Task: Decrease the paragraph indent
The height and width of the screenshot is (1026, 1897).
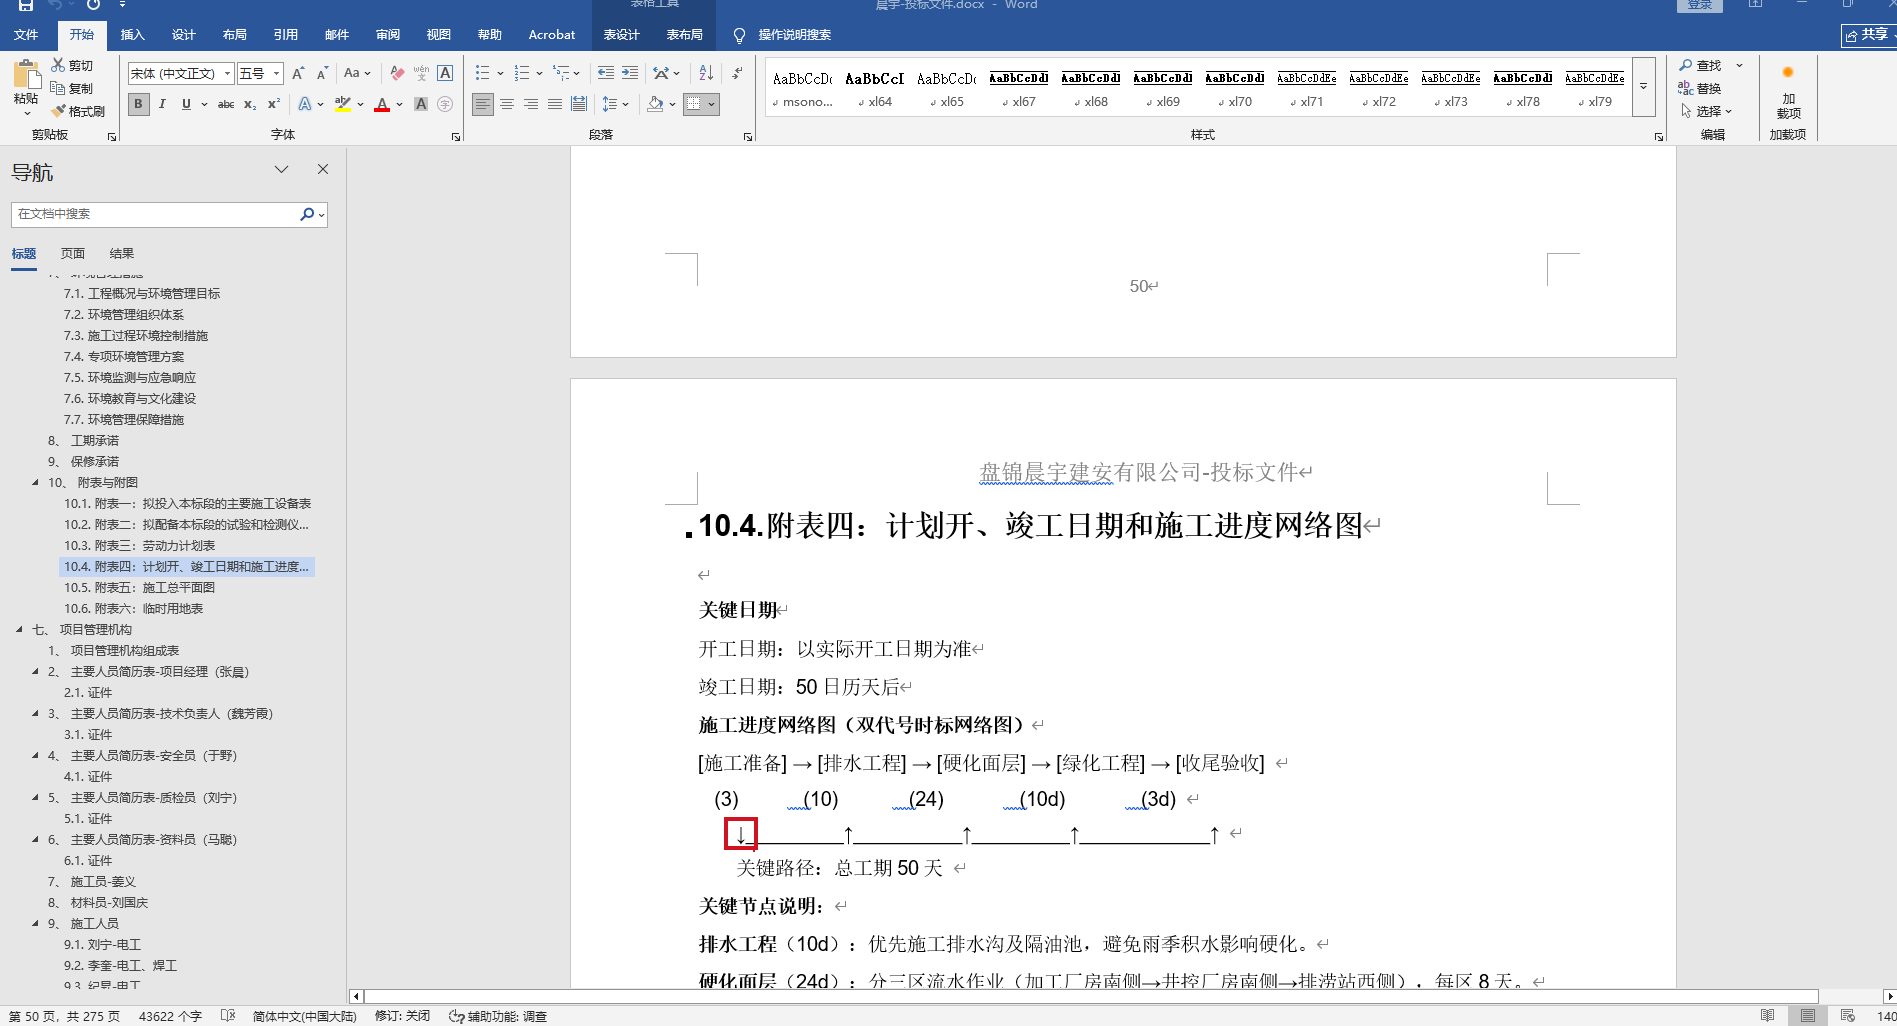Action: click(x=605, y=73)
